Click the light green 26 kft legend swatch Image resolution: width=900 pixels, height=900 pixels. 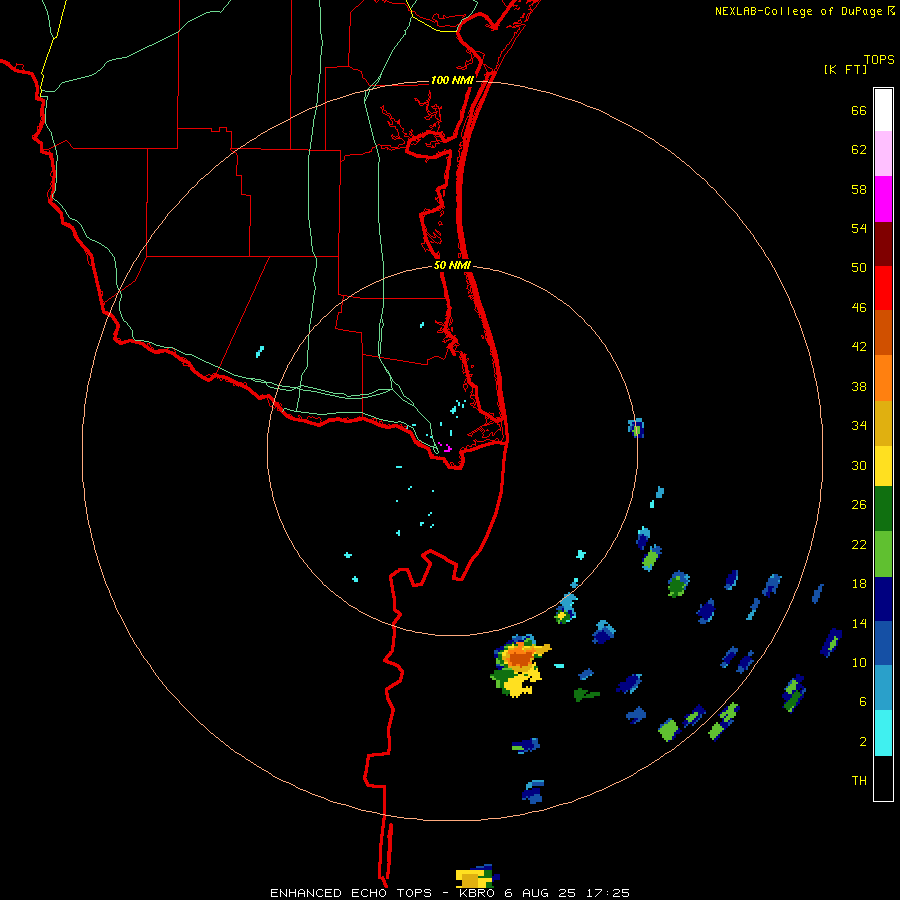[883, 554]
